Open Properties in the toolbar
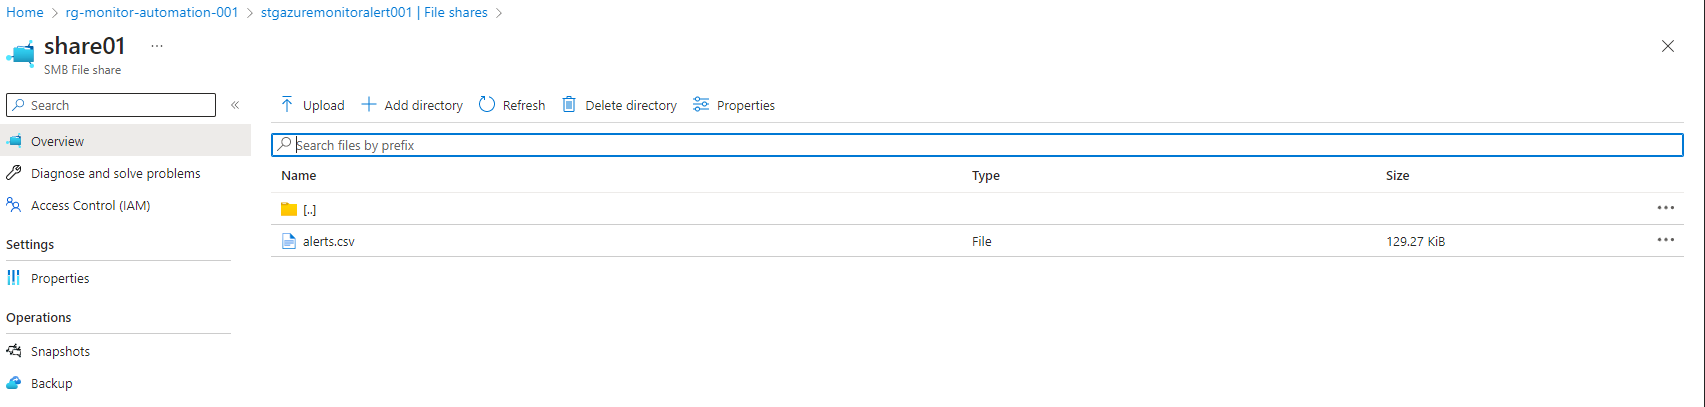 pos(734,105)
